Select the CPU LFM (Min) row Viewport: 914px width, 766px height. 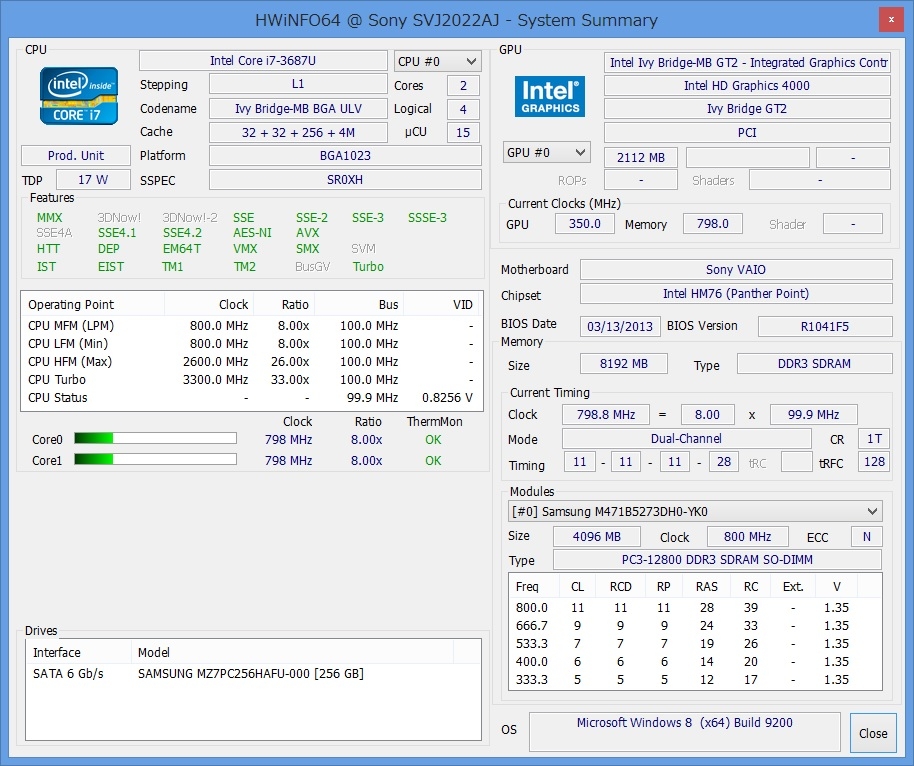252,343
